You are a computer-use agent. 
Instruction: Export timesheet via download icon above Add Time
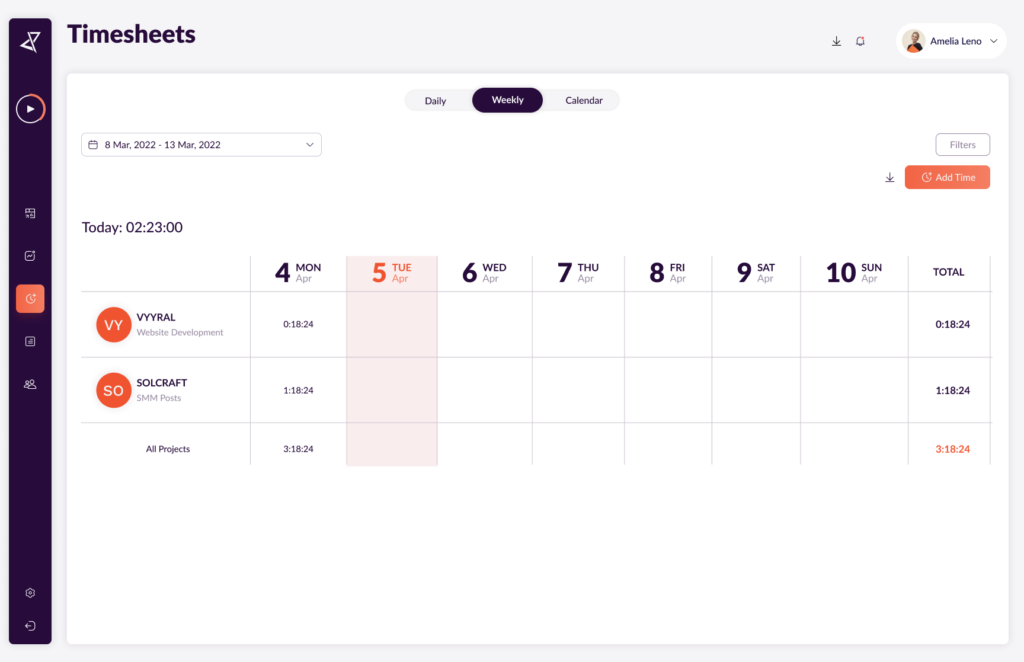point(890,177)
